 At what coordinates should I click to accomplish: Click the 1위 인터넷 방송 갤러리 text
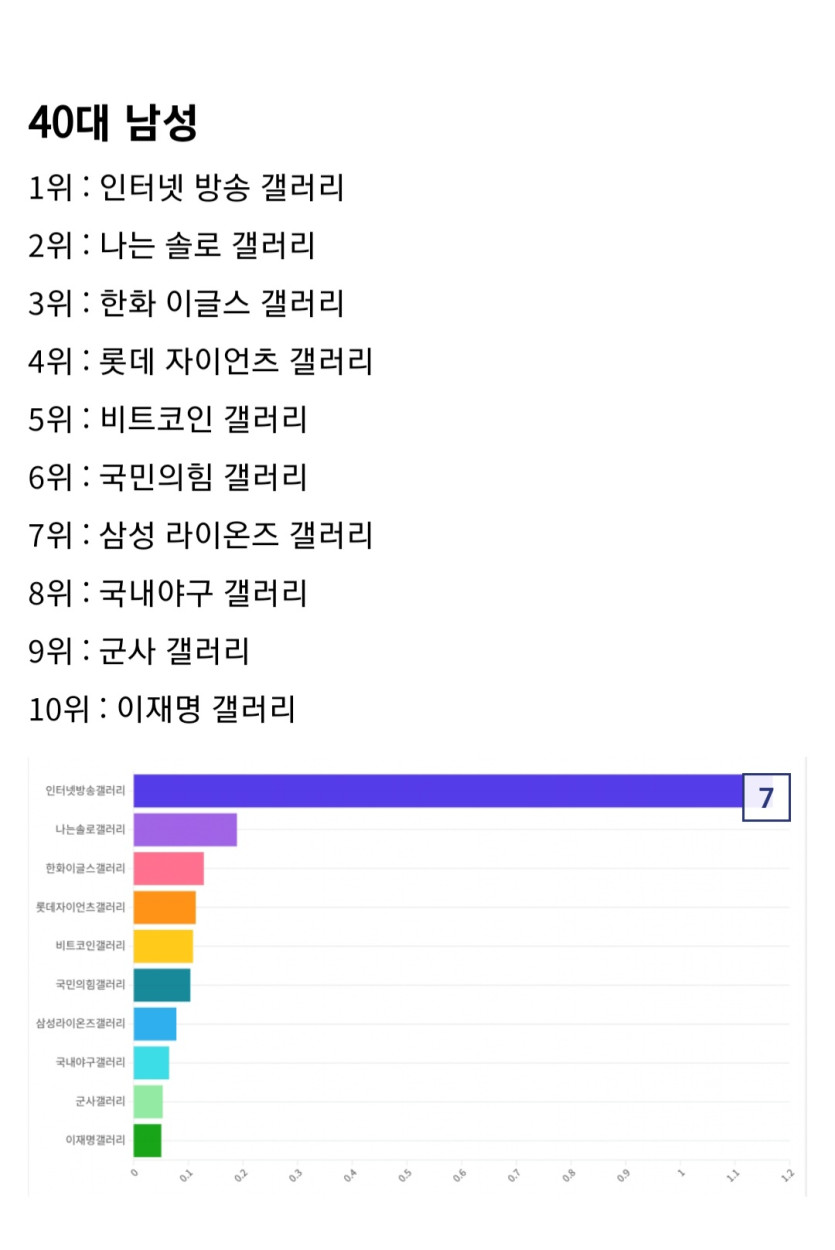[186, 187]
